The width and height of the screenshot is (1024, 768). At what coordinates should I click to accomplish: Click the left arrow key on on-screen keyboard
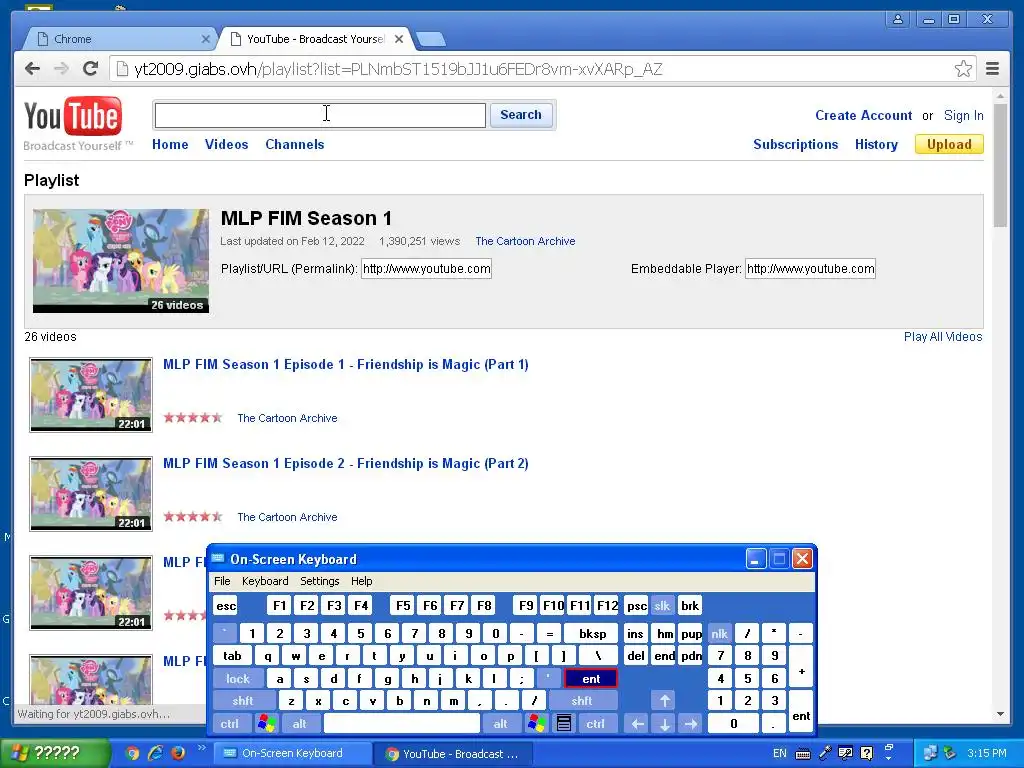(x=637, y=724)
